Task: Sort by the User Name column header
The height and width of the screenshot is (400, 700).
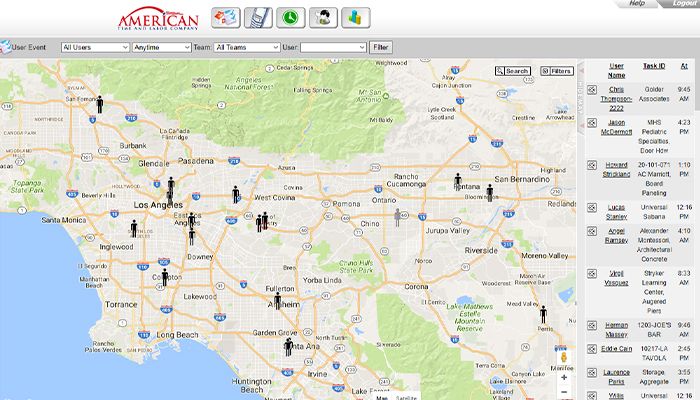Action: coord(616,71)
